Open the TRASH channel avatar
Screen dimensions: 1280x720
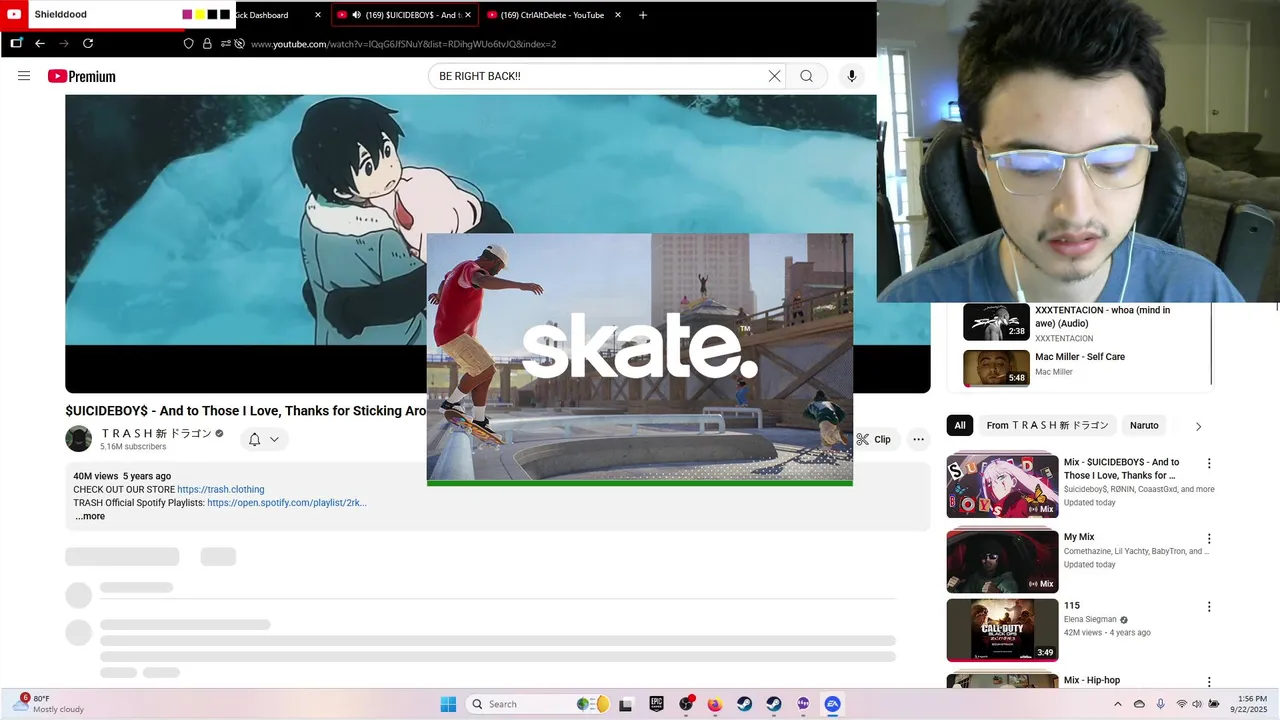pyautogui.click(x=78, y=439)
